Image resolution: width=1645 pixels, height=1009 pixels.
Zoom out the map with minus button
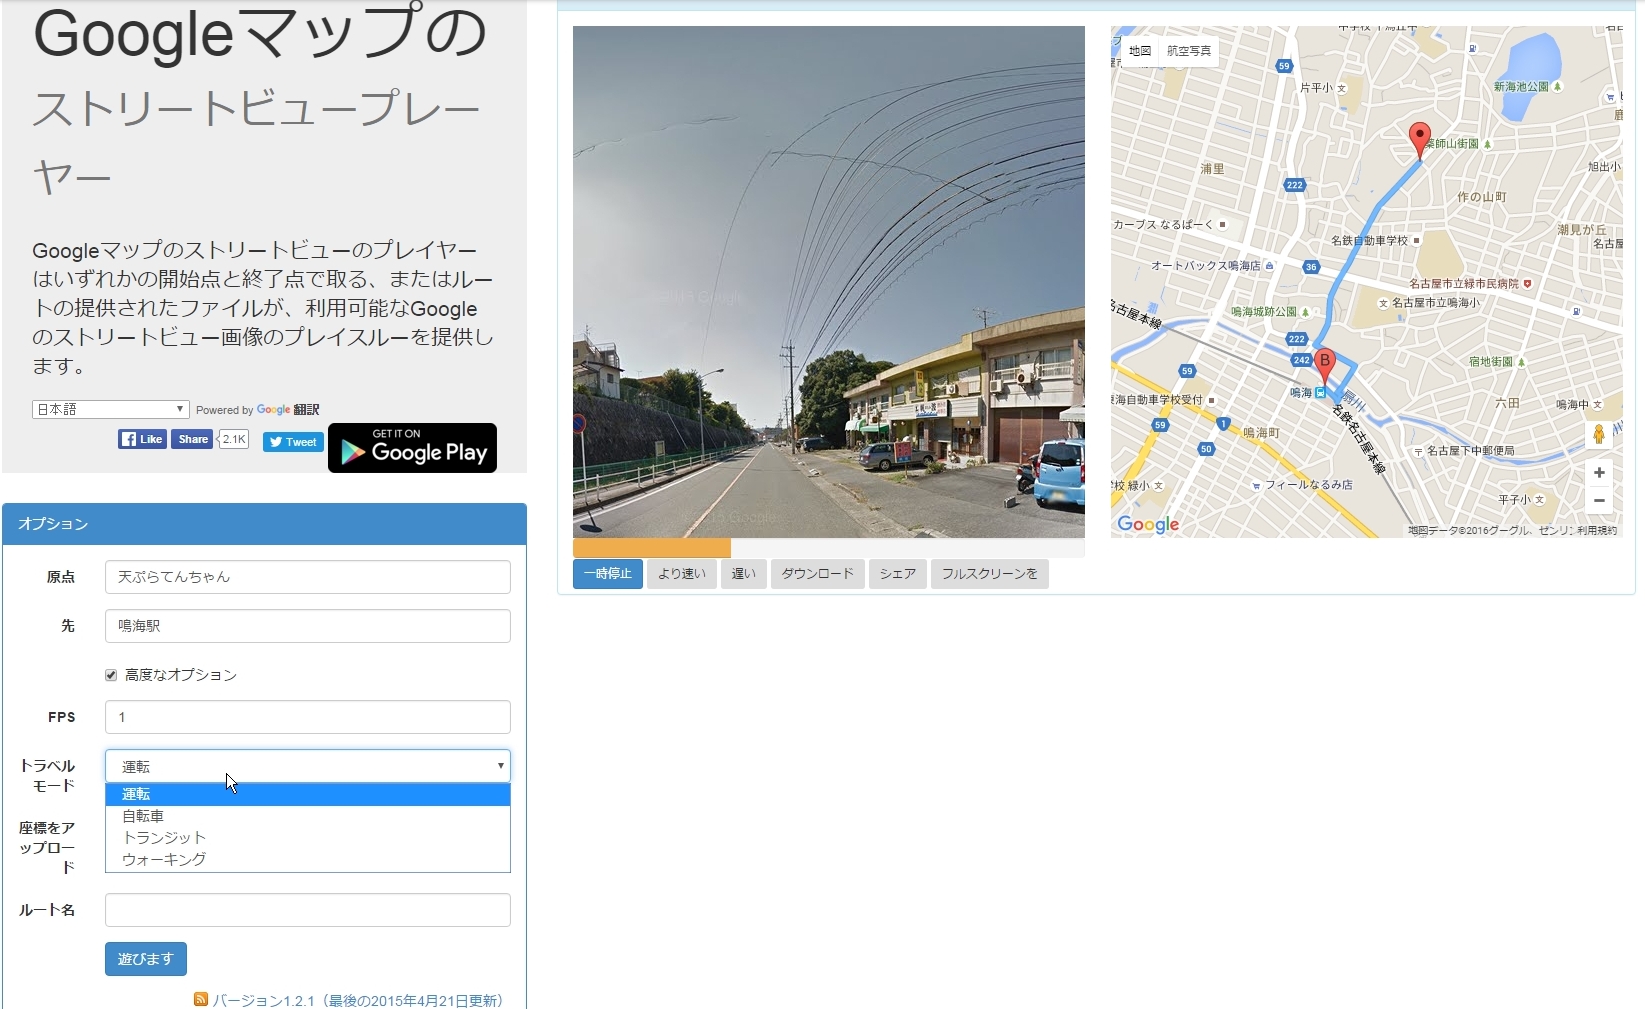point(1599,500)
